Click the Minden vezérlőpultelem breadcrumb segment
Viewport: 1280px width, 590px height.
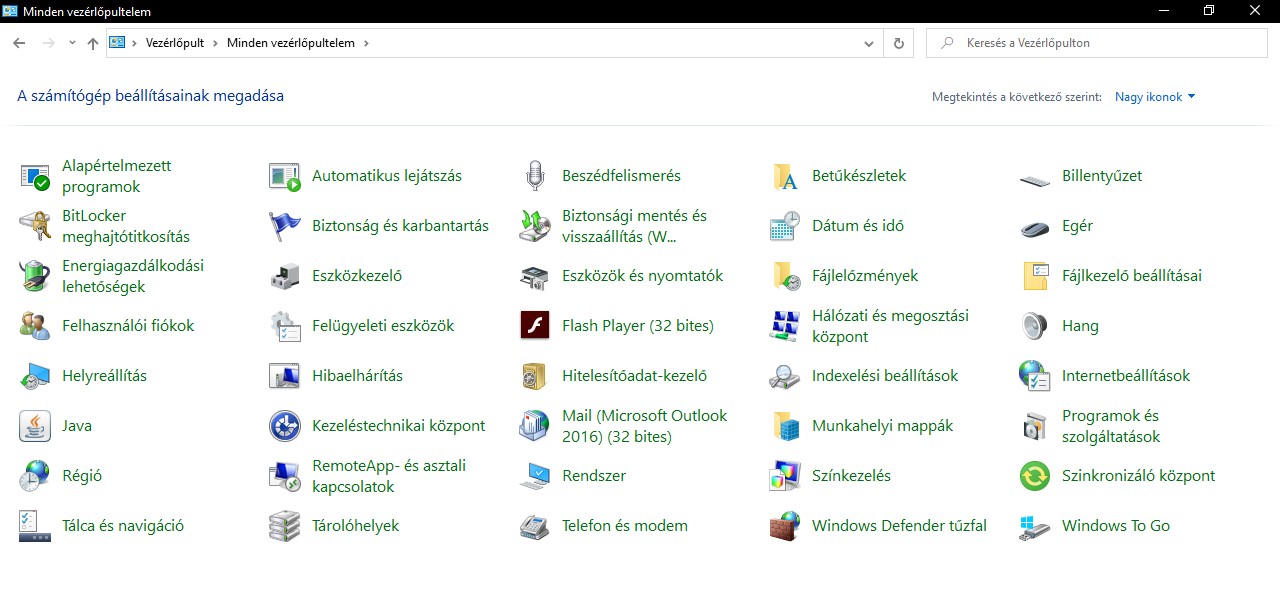(290, 44)
